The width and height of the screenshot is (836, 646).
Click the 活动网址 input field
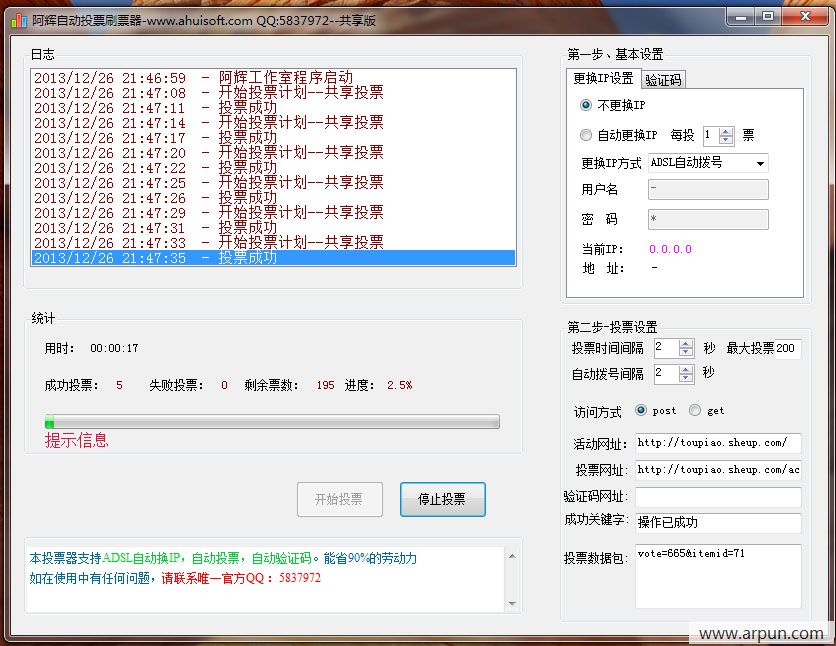pos(717,442)
